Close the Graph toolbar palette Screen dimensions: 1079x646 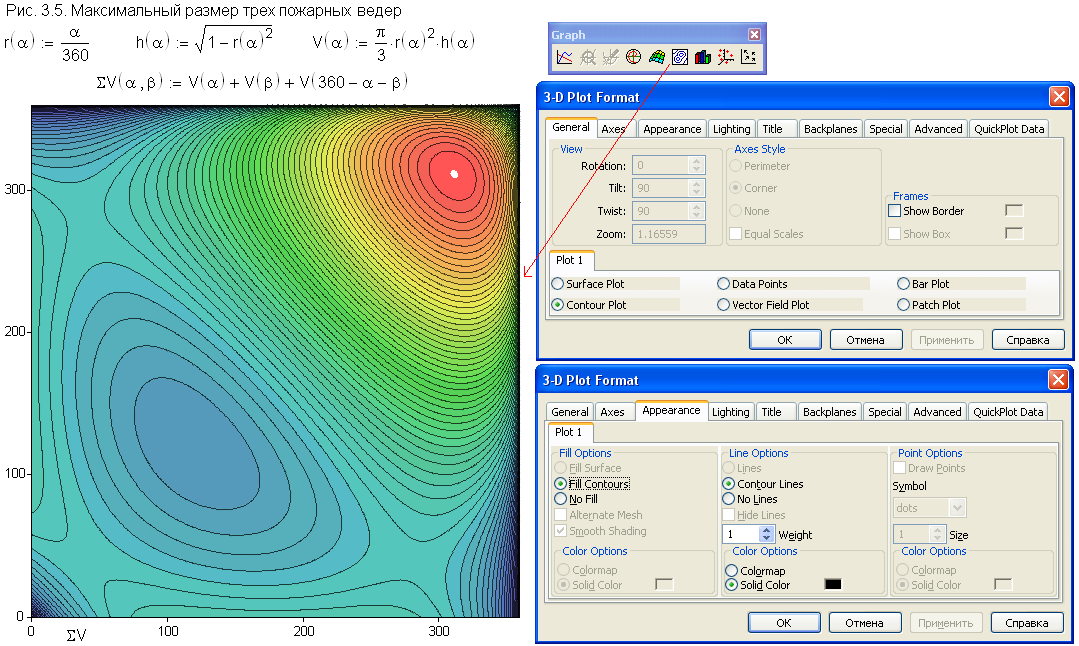754,34
